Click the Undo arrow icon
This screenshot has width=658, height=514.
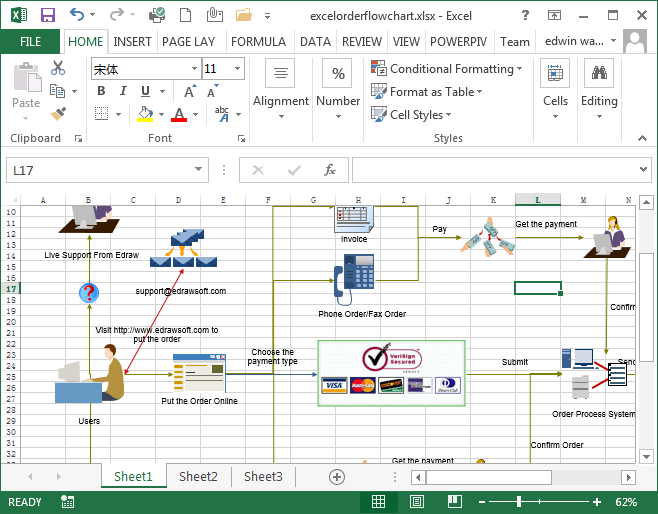tap(78, 15)
